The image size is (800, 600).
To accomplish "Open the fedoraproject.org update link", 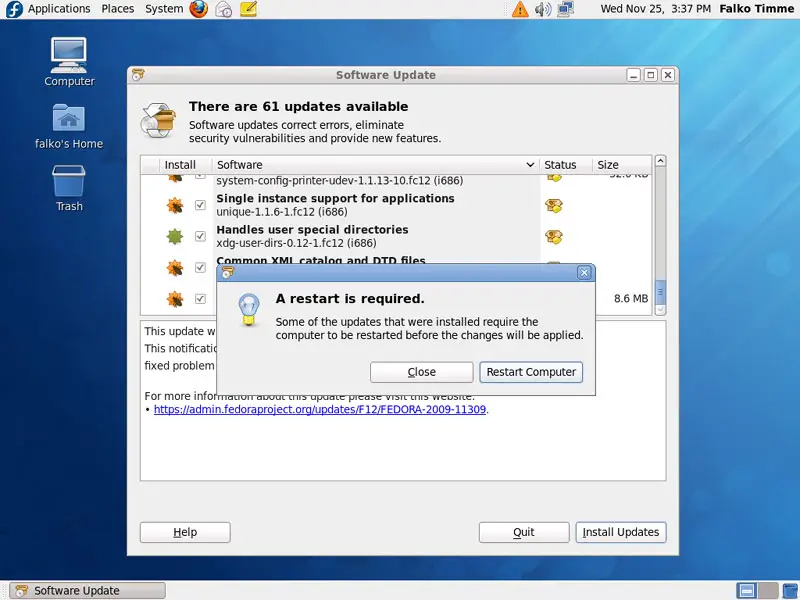I will click(x=320, y=409).
